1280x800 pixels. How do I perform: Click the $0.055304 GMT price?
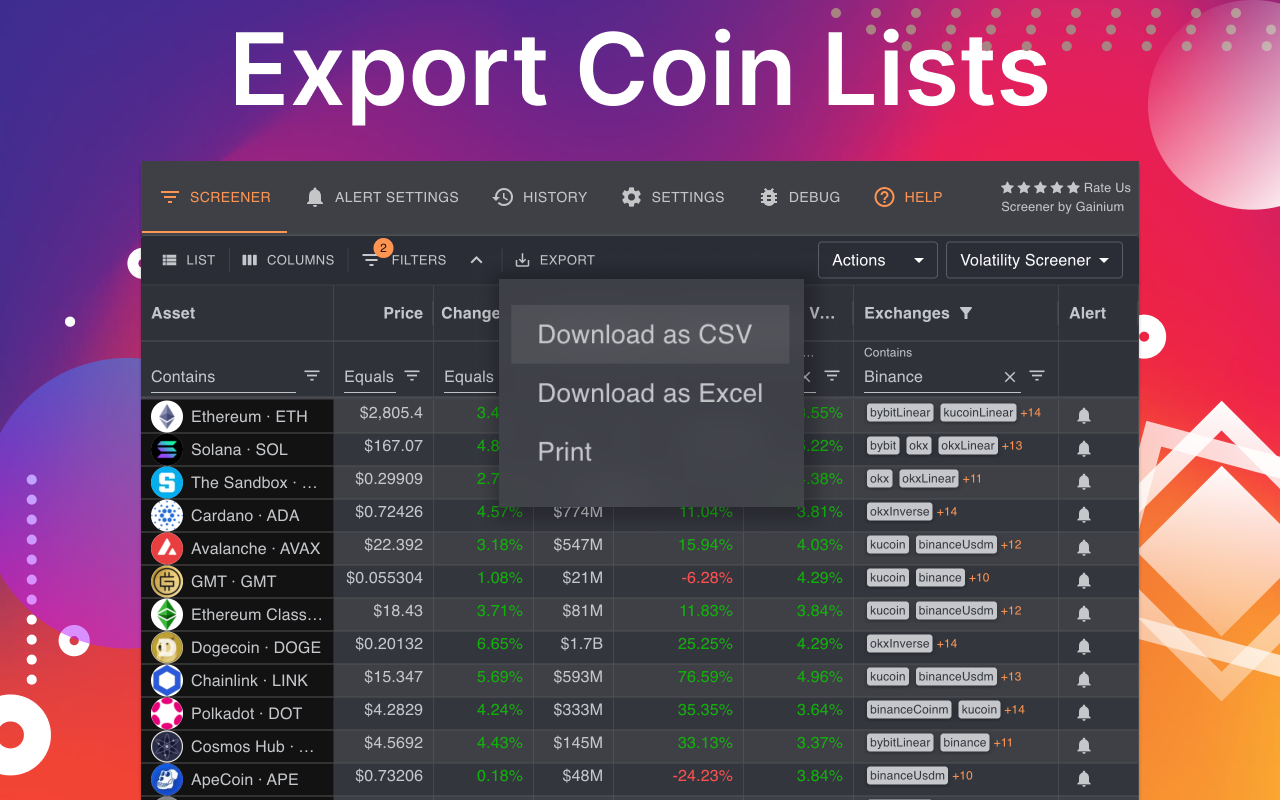(384, 577)
